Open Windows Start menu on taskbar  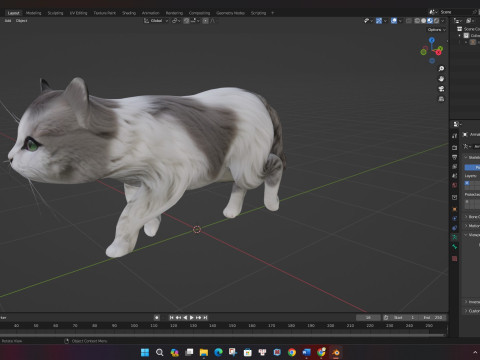coord(145,352)
